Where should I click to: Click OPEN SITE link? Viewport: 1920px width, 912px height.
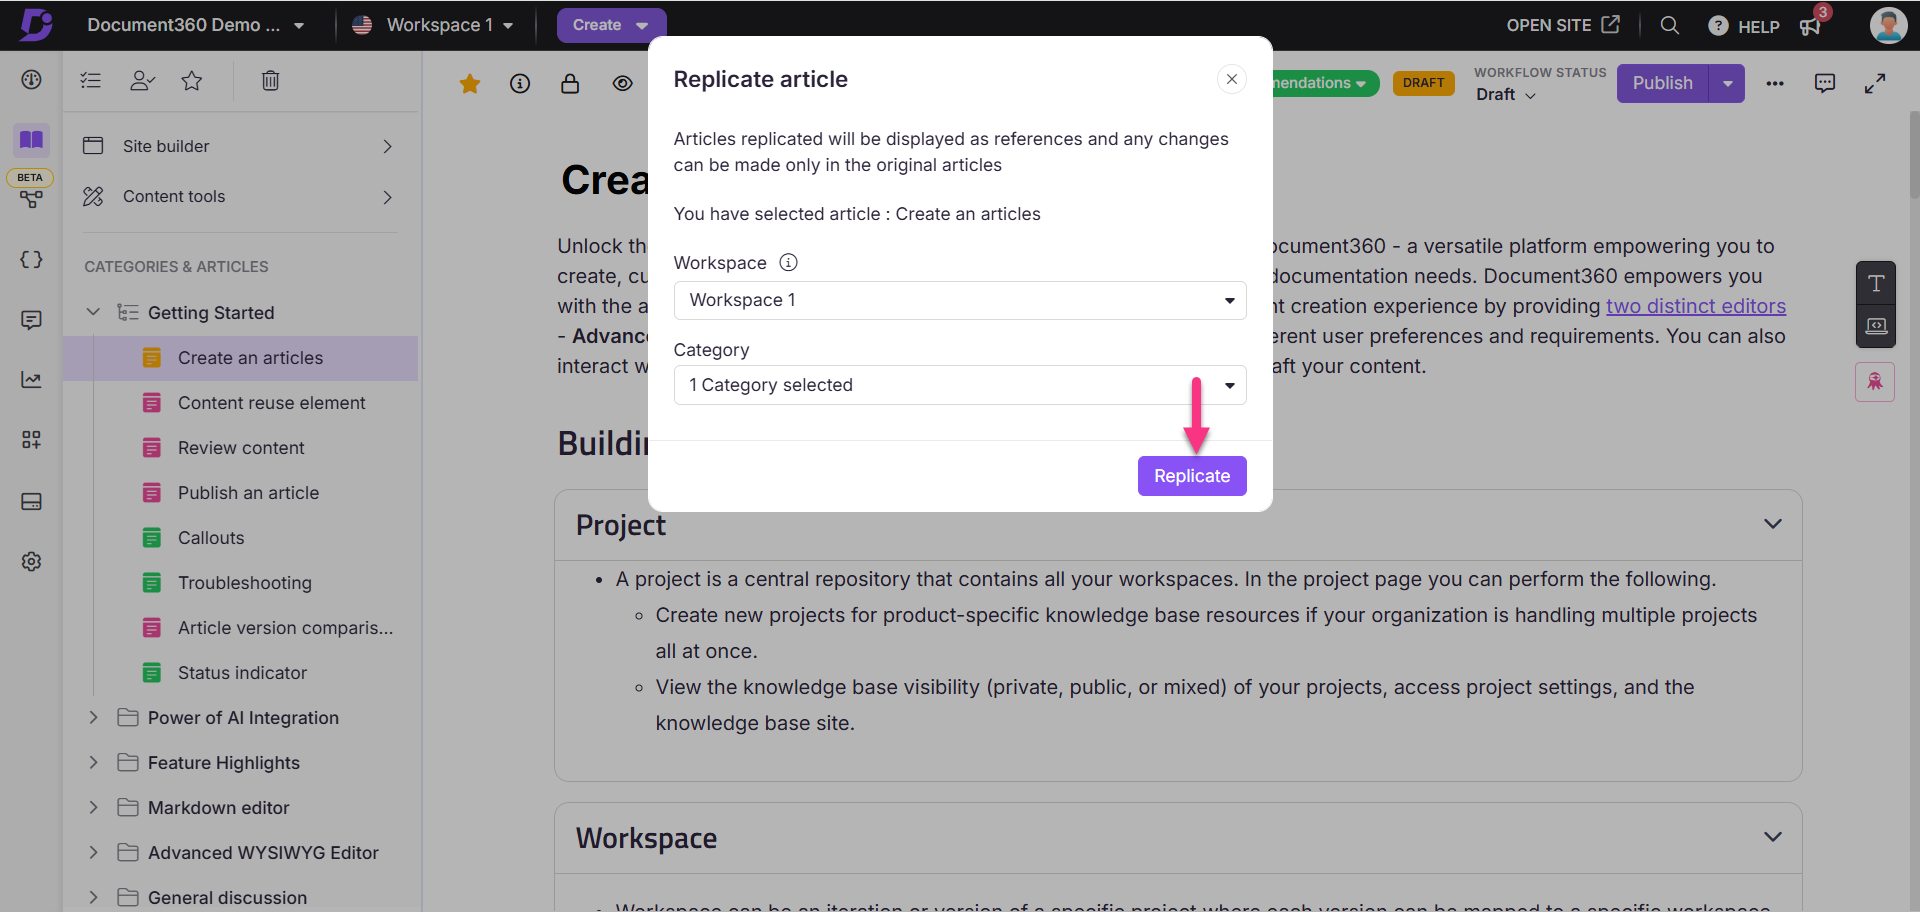pos(1563,25)
